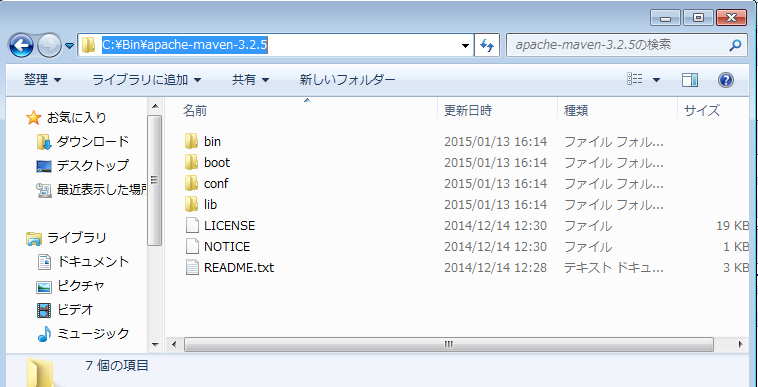Viewport: 758px width, 387px height.
Task: Click the horizontal scrollbar right arrow
Action: 740,344
